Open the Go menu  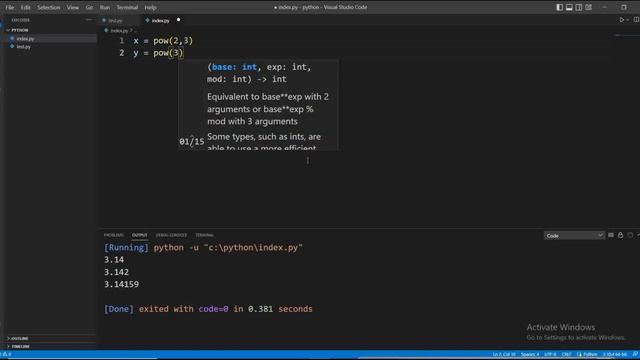click(x=89, y=7)
